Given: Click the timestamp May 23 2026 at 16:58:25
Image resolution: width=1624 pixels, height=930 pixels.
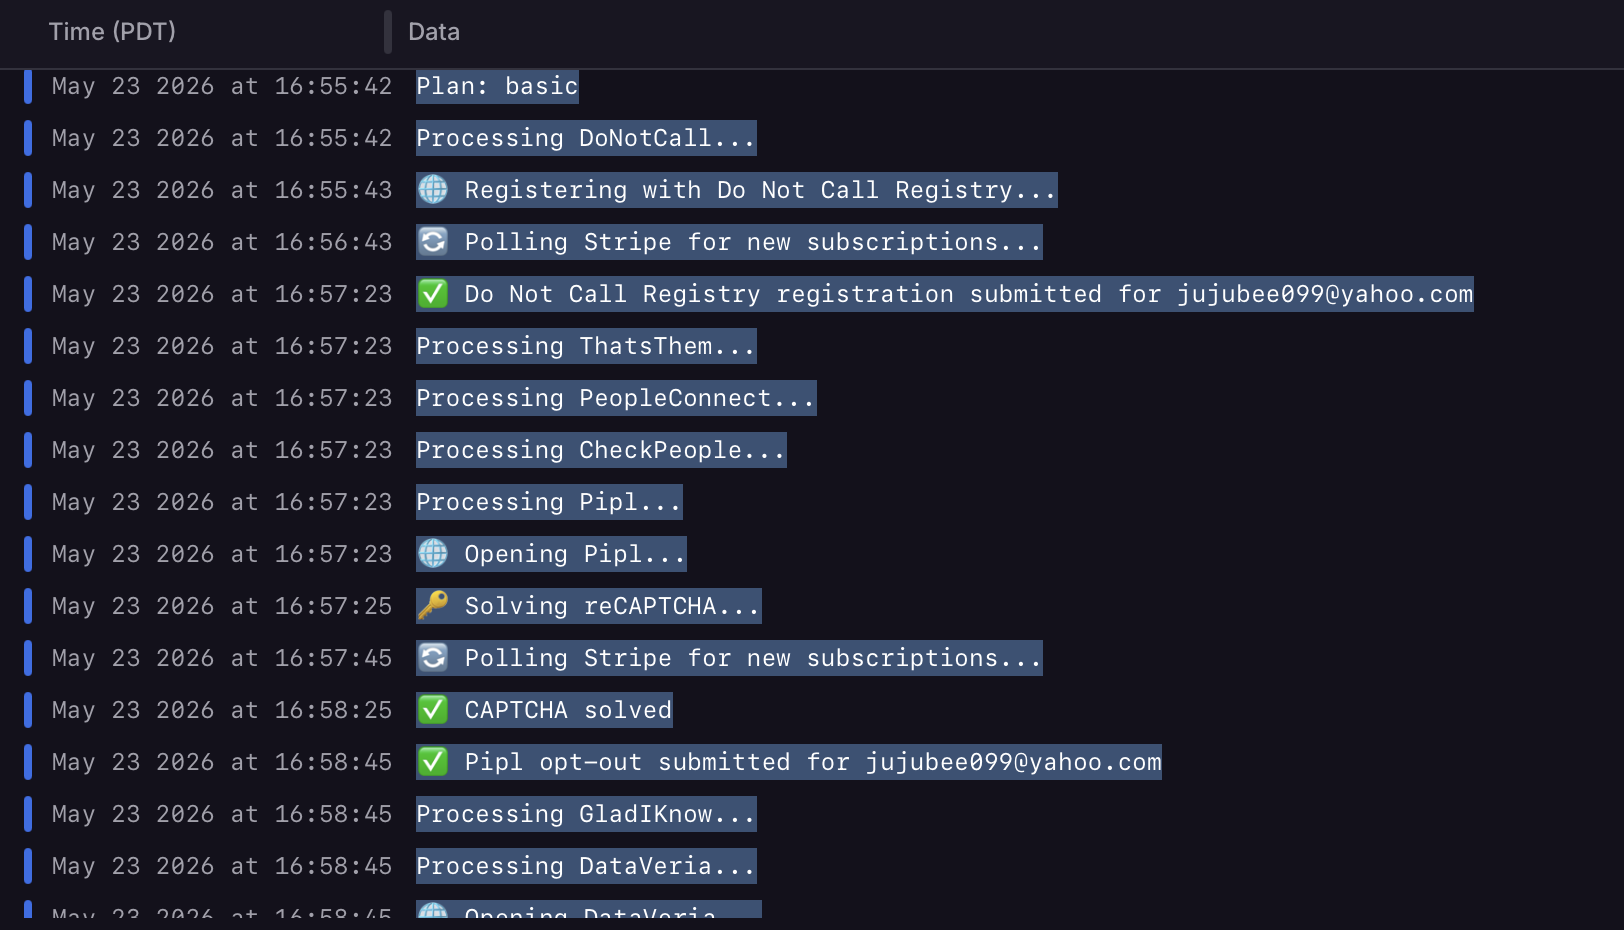Looking at the screenshot, I should tap(222, 710).
